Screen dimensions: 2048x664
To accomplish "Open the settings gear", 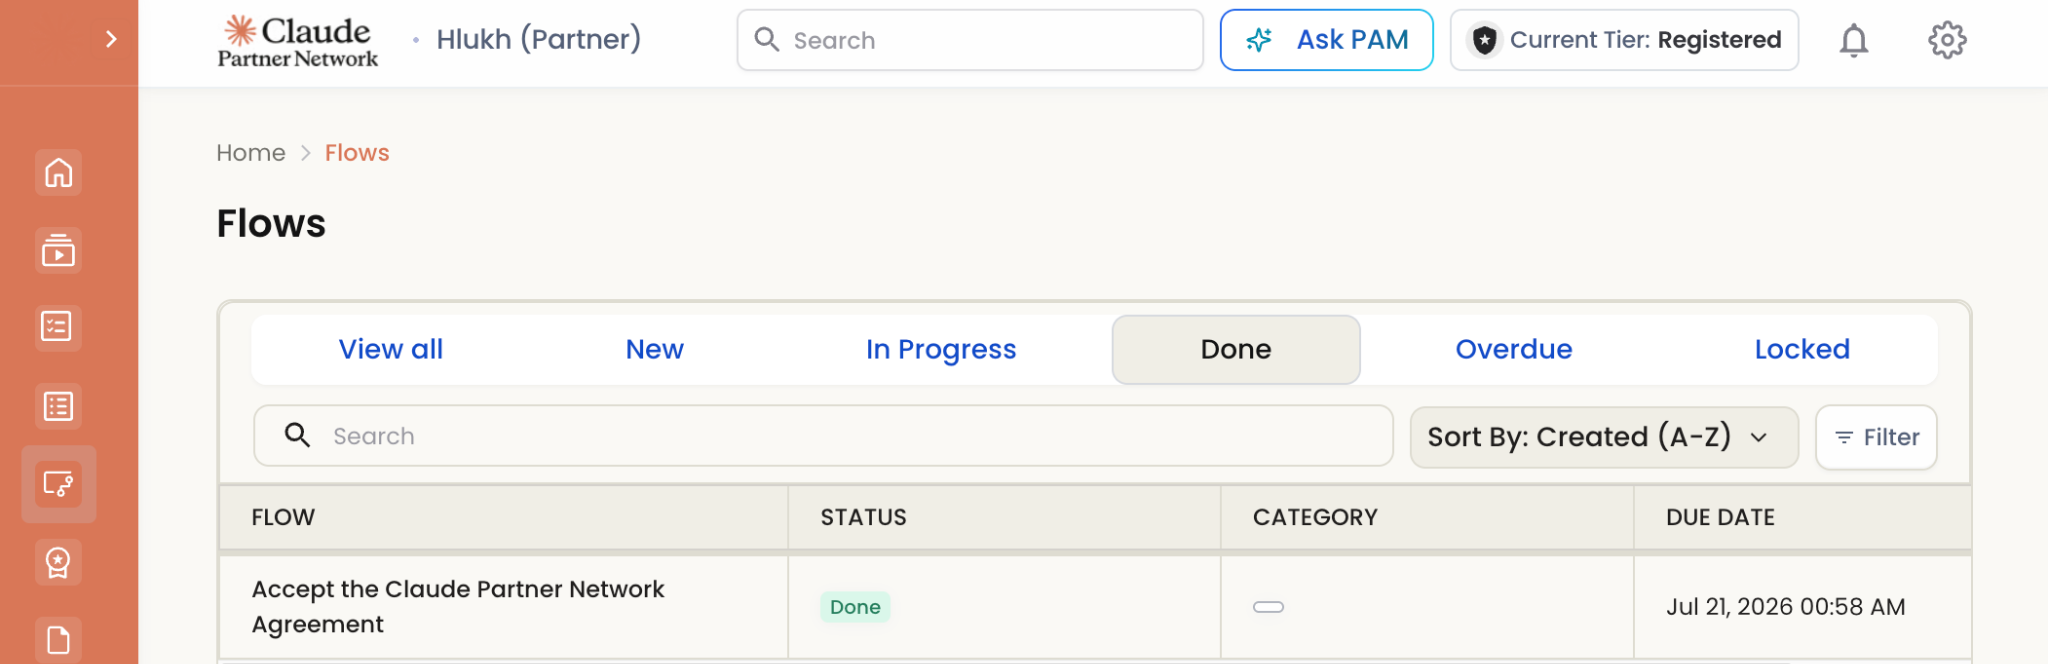I will tap(1947, 40).
